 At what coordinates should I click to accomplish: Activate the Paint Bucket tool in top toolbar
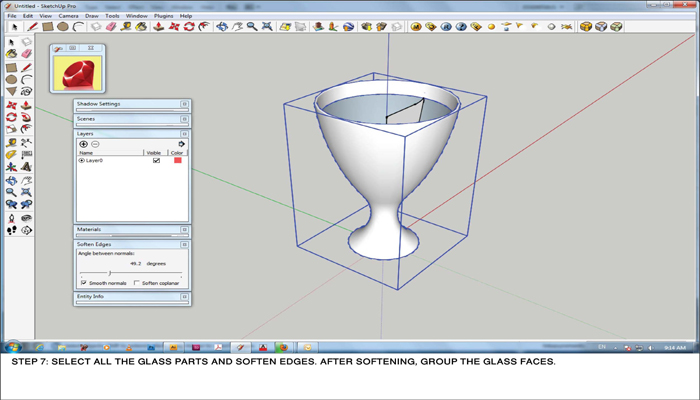click(x=139, y=27)
